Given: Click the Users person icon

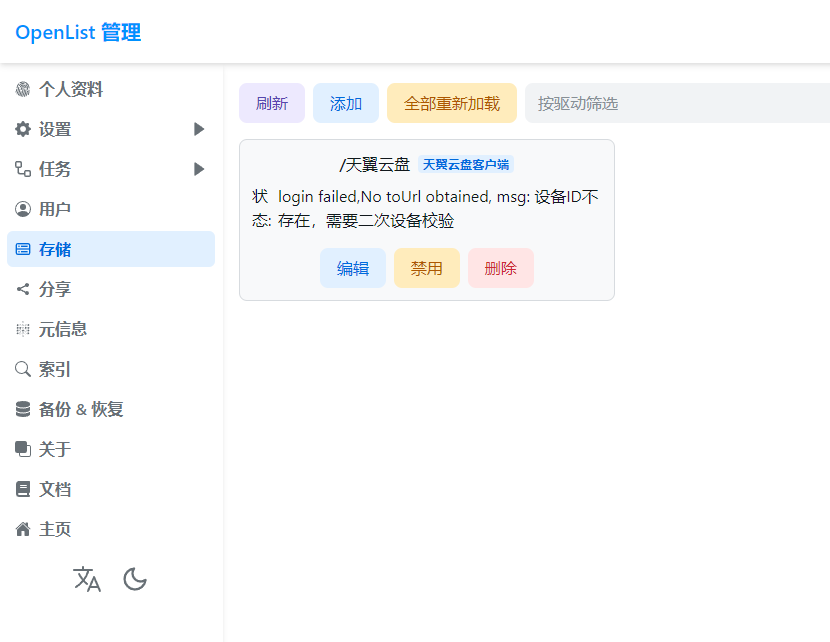Looking at the screenshot, I should point(23,210).
